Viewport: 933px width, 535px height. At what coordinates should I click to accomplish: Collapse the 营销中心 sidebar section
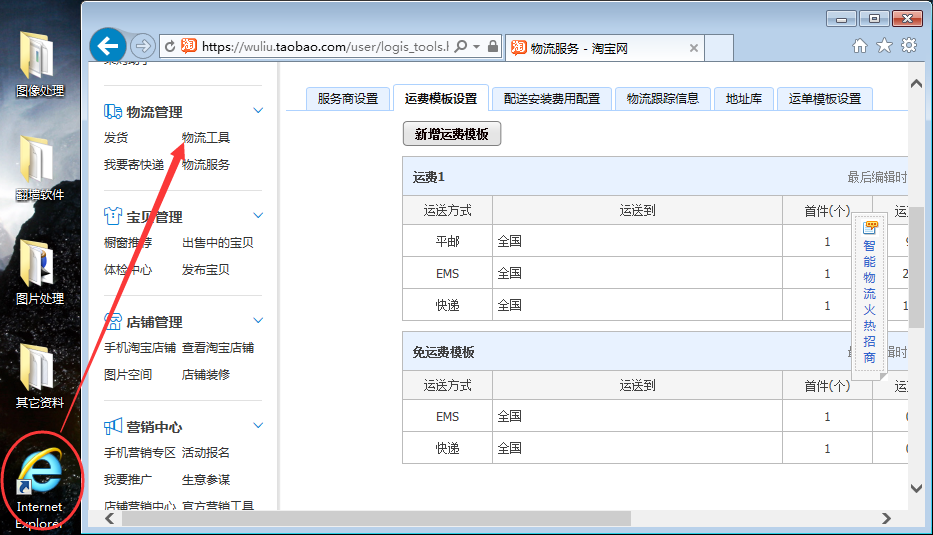coord(258,426)
